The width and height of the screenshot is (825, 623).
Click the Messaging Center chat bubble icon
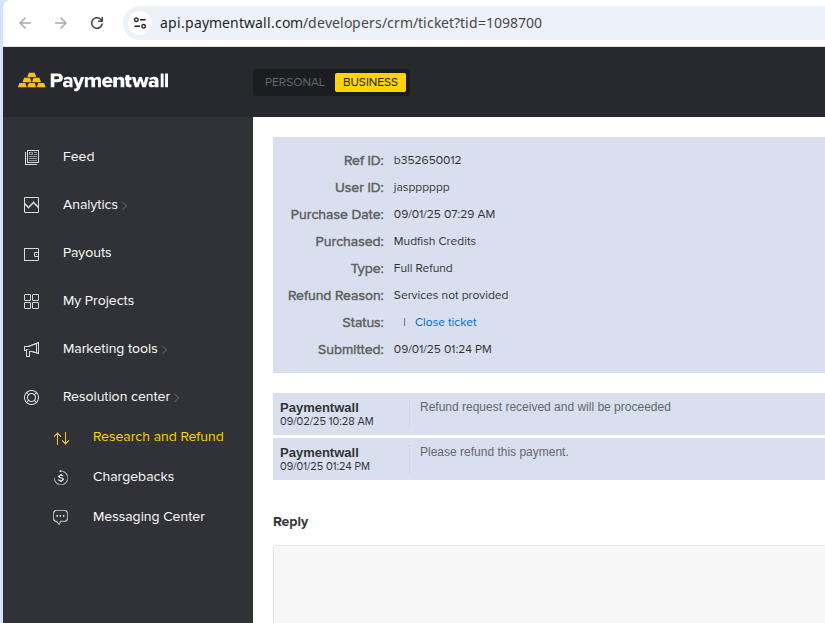61,517
